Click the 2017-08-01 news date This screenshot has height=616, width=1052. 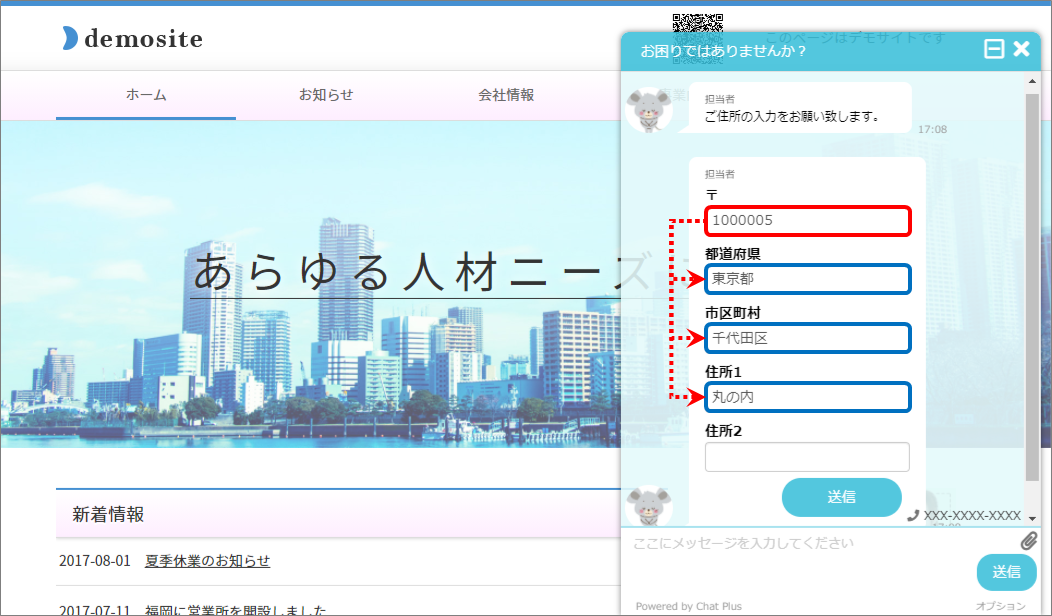pos(95,561)
